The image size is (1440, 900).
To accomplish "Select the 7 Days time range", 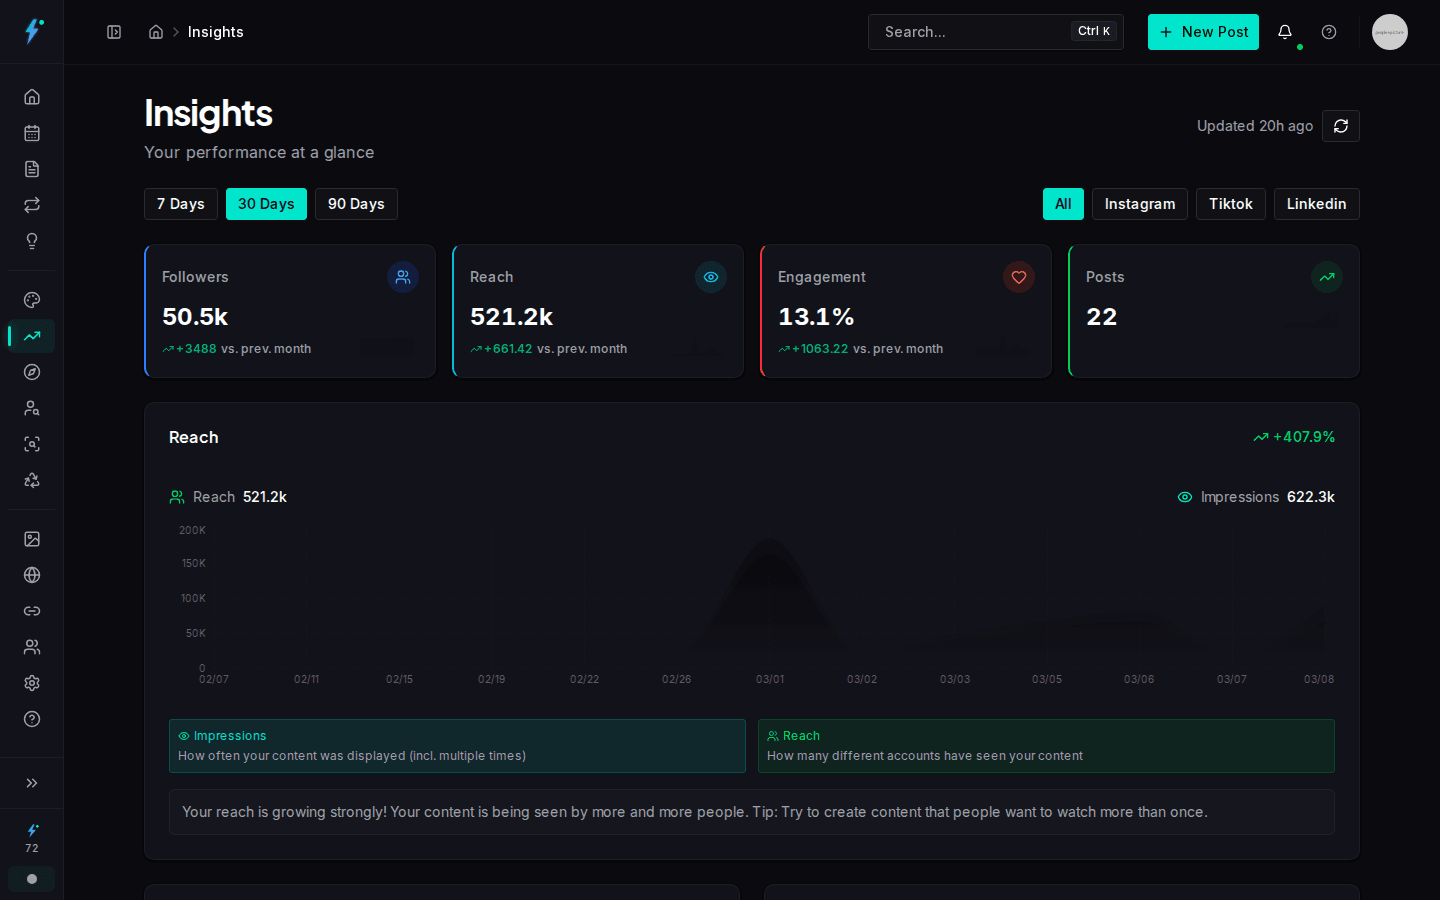I will coord(180,204).
